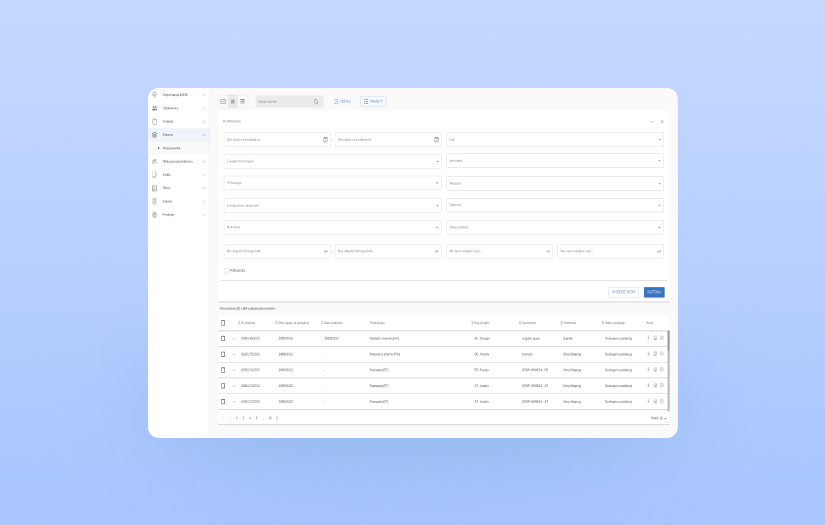
Task: Click the Technologia column header
Action: pos(377,322)
